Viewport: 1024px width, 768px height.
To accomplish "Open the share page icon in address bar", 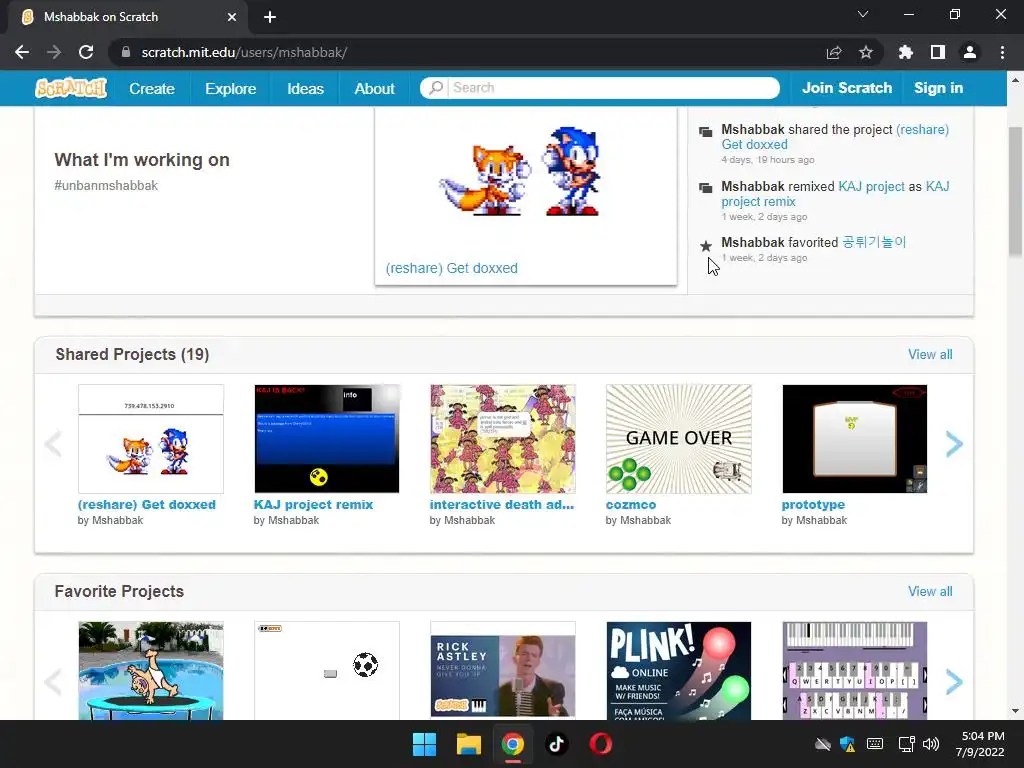I will click(x=834, y=52).
